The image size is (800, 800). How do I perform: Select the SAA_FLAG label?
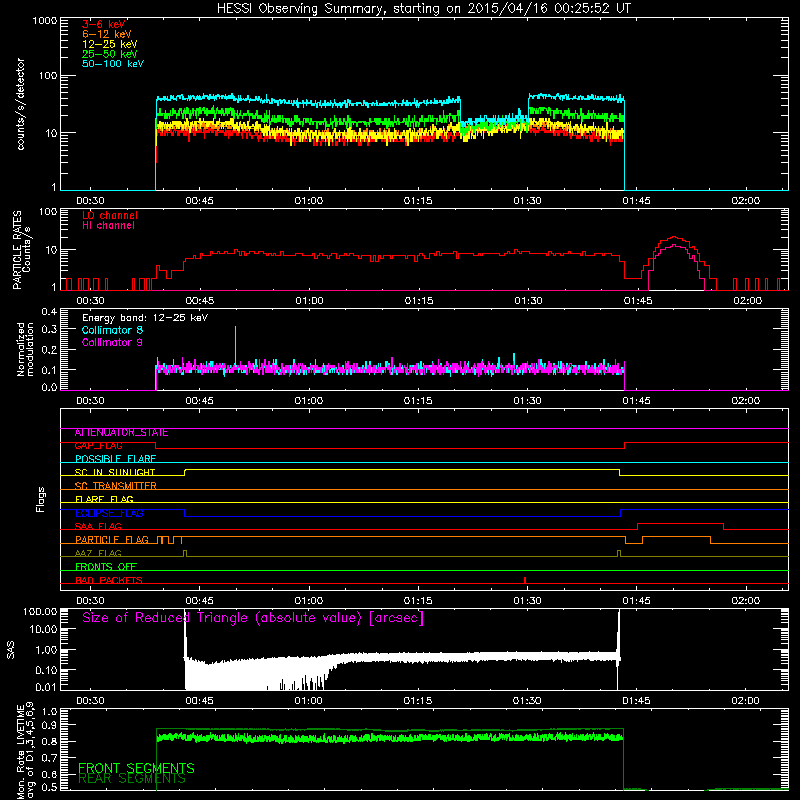click(x=98, y=526)
